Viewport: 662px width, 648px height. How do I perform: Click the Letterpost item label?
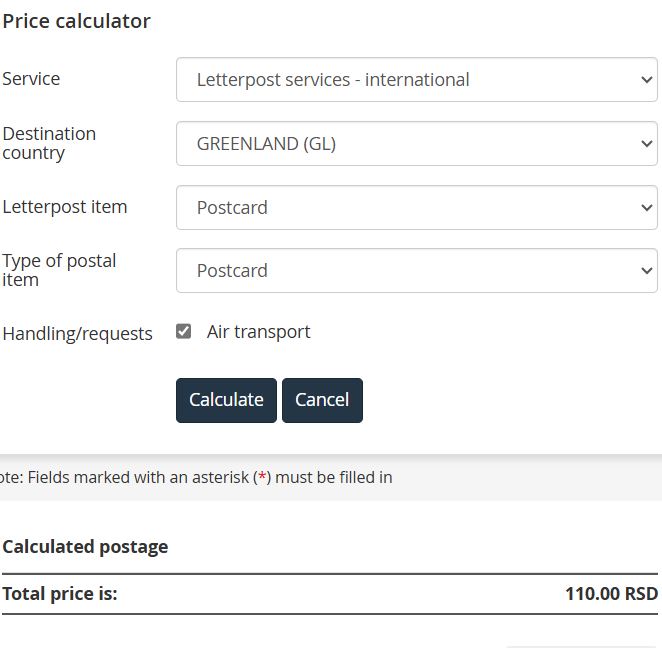click(x=65, y=207)
